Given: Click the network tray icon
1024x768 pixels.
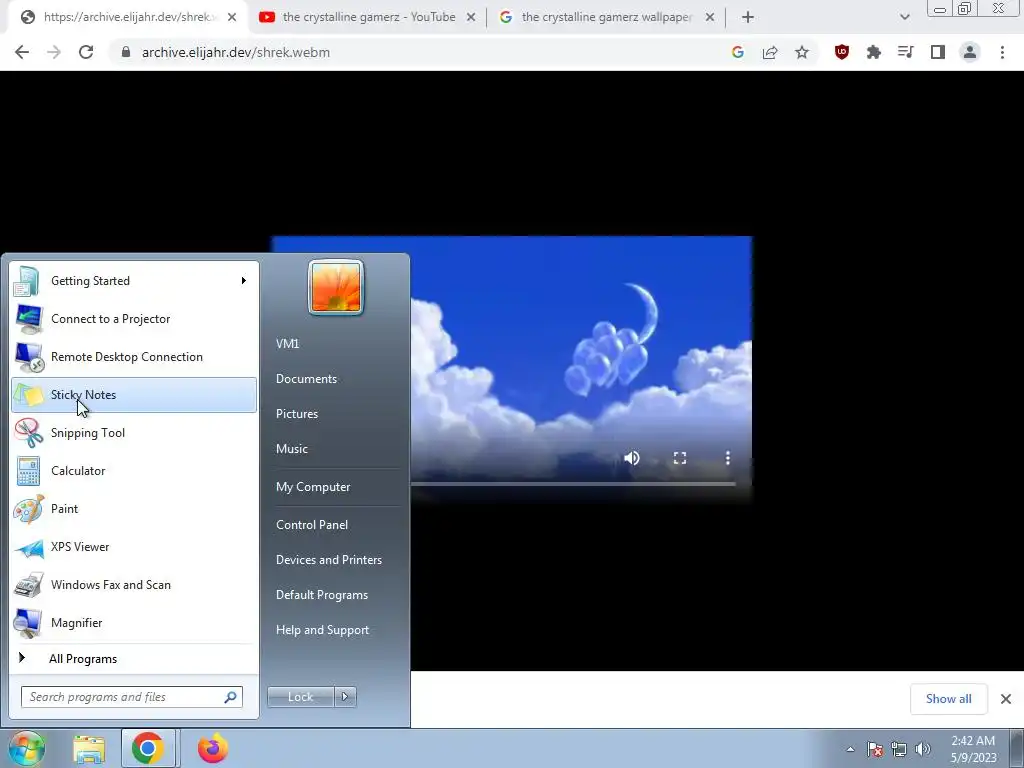Looking at the screenshot, I should click(899, 750).
